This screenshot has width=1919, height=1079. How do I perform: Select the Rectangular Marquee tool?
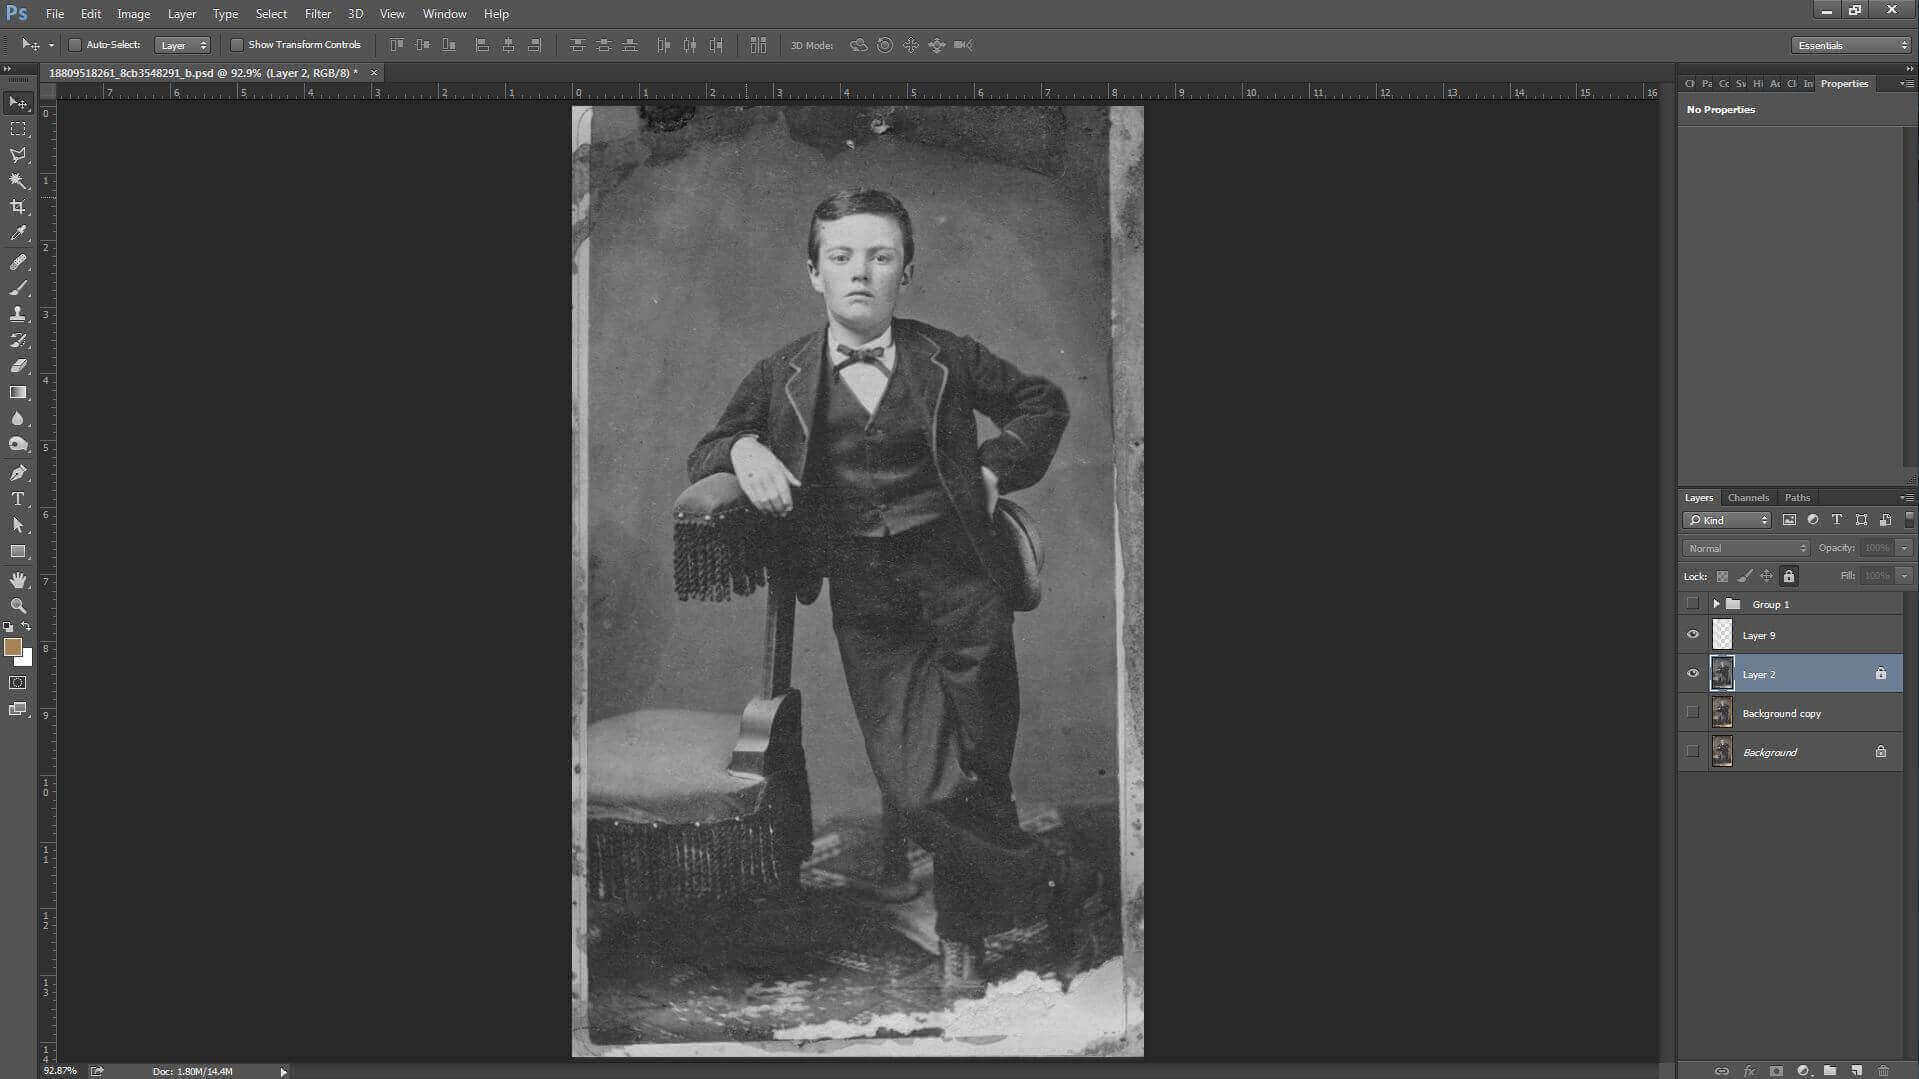18,129
